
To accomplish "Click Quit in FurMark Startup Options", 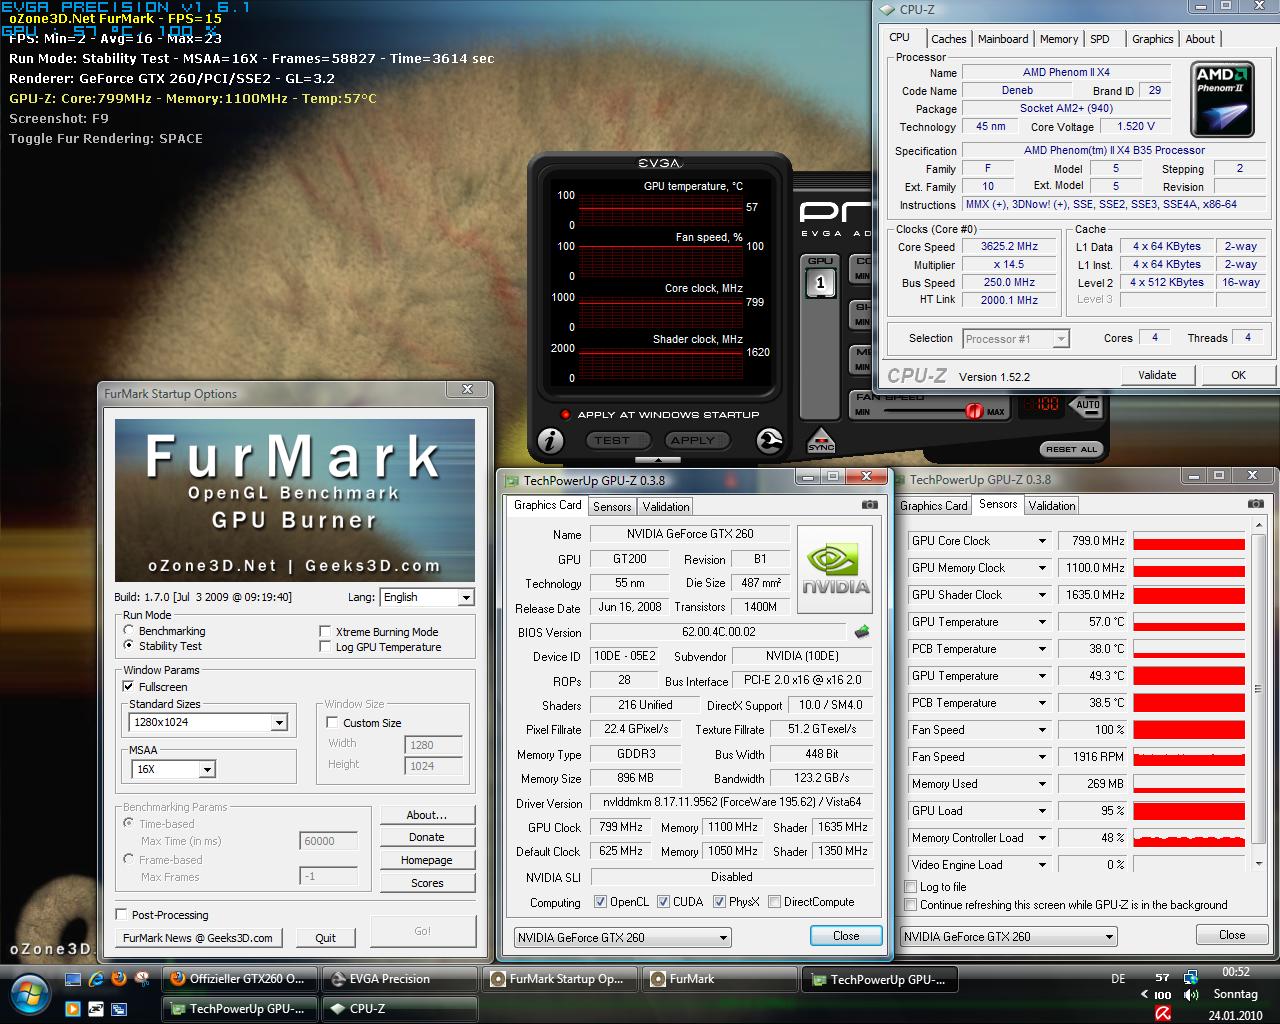I will [326, 938].
